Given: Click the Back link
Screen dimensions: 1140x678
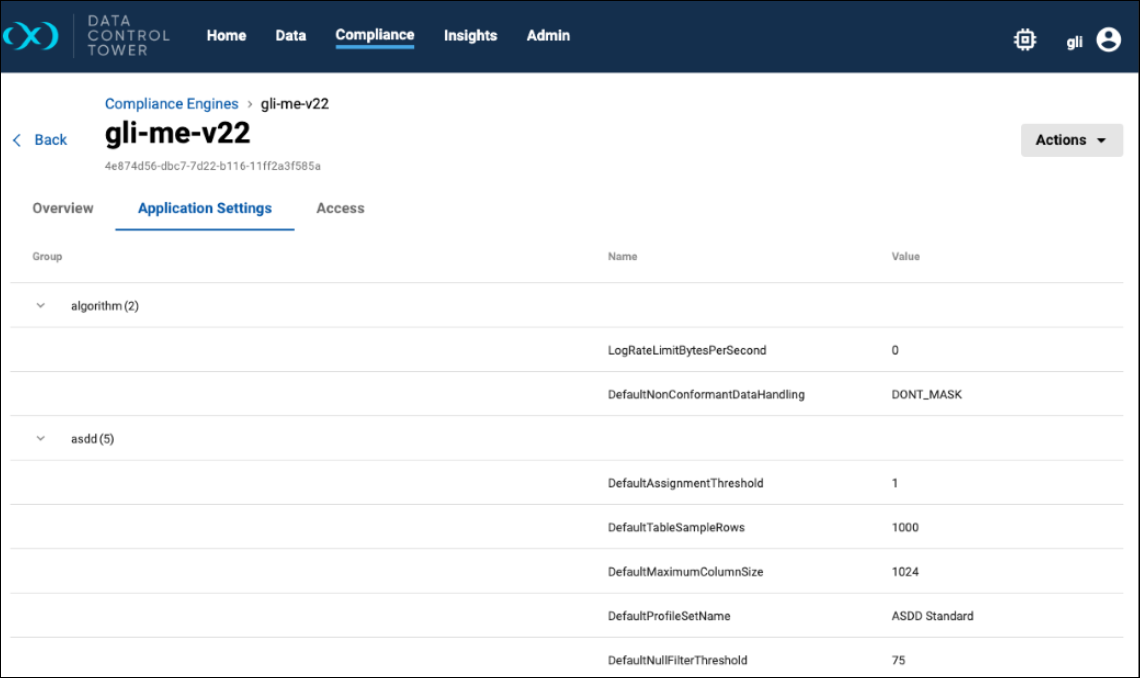Looking at the screenshot, I should pyautogui.click(x=50, y=140).
